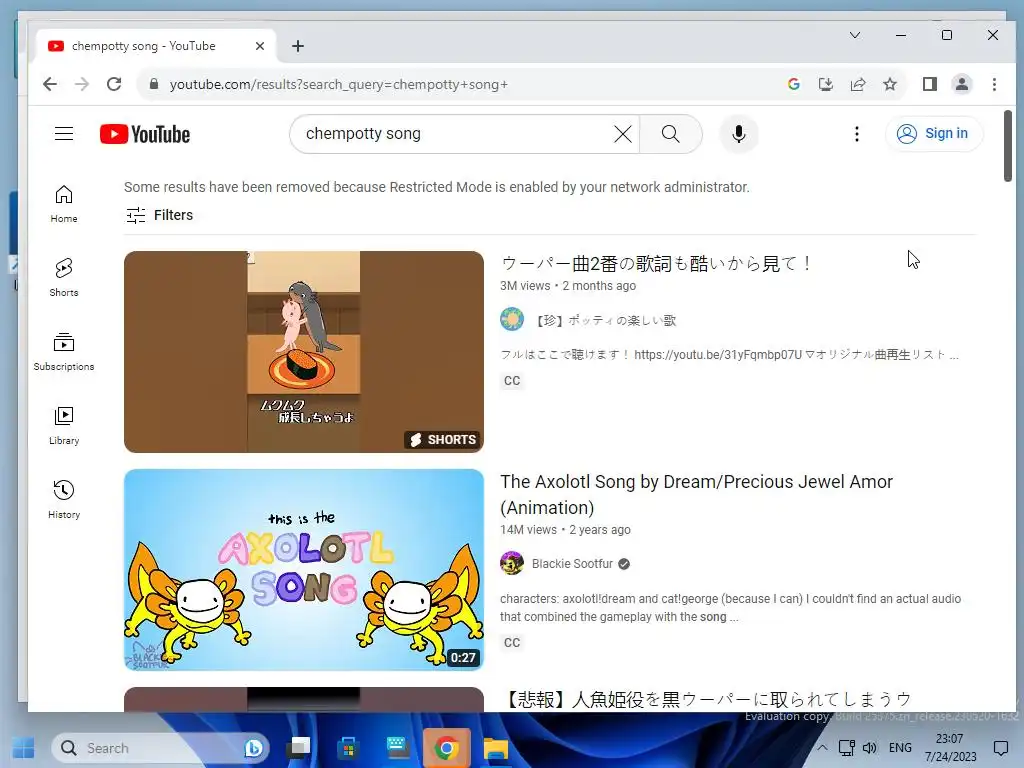The height and width of the screenshot is (768, 1024).
Task: Click the install app icon in address bar
Action: (826, 84)
